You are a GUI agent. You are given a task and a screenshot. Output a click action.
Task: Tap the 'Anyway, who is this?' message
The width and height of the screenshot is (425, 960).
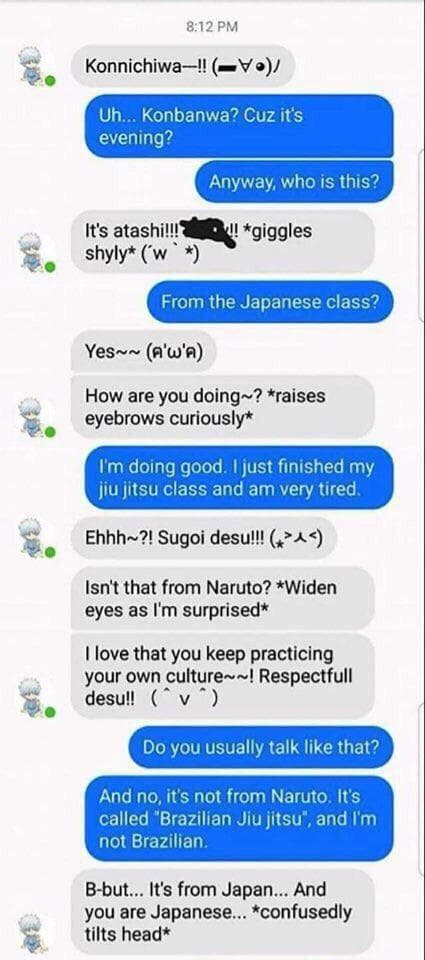pyautogui.click(x=294, y=181)
